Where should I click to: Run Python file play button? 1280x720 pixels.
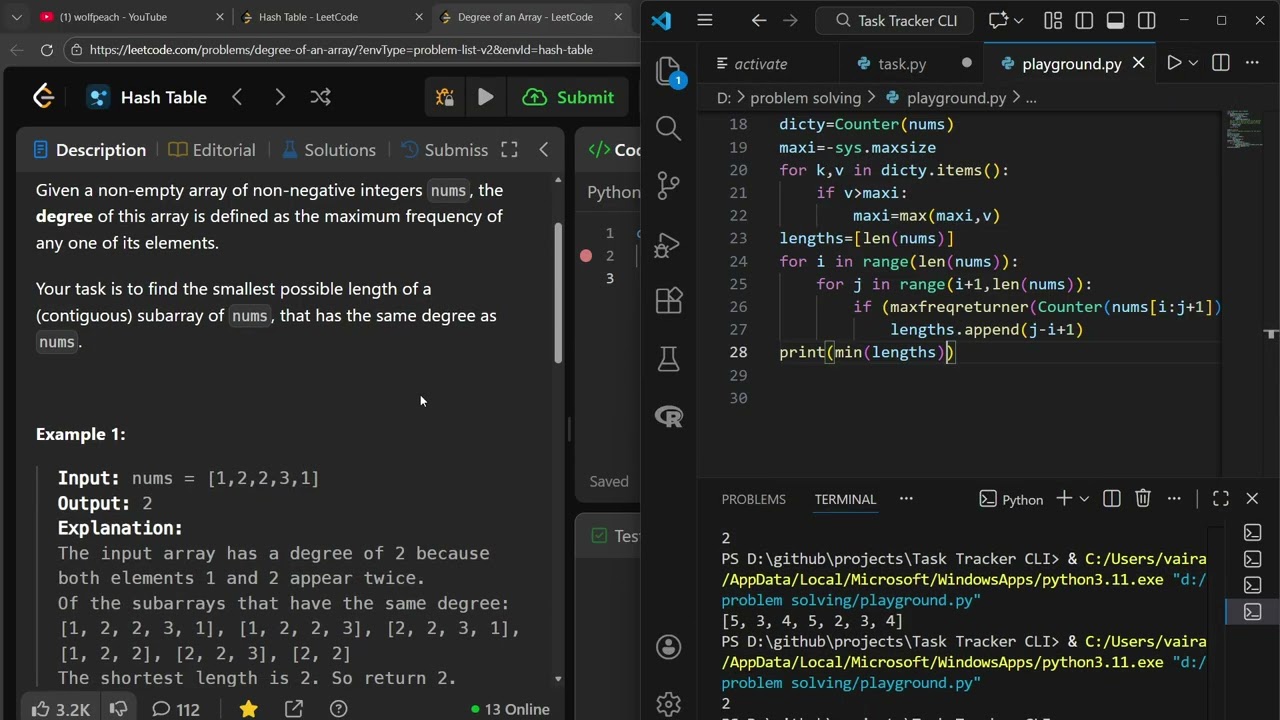click(x=1173, y=63)
